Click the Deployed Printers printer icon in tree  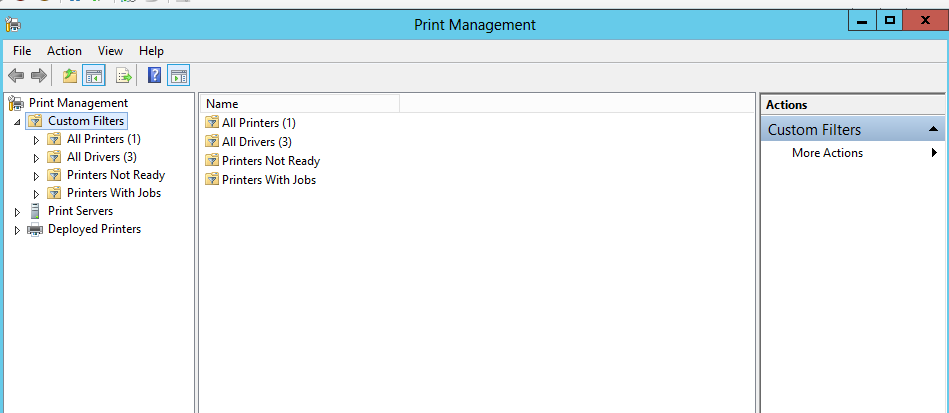coord(35,230)
